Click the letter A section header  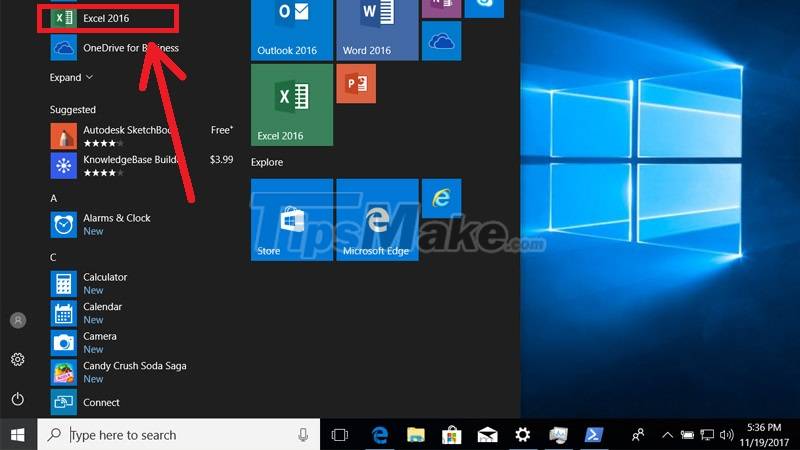click(54, 198)
